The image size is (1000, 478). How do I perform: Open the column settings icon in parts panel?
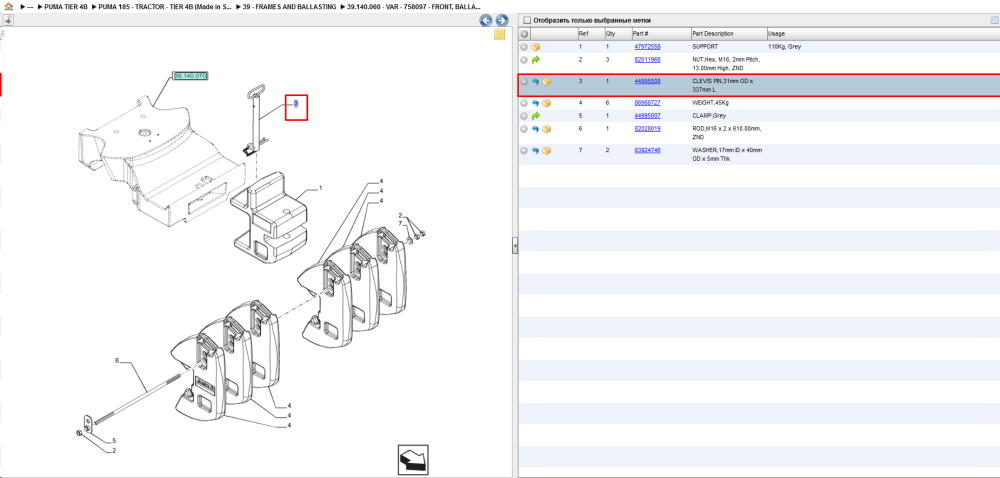(994, 20)
